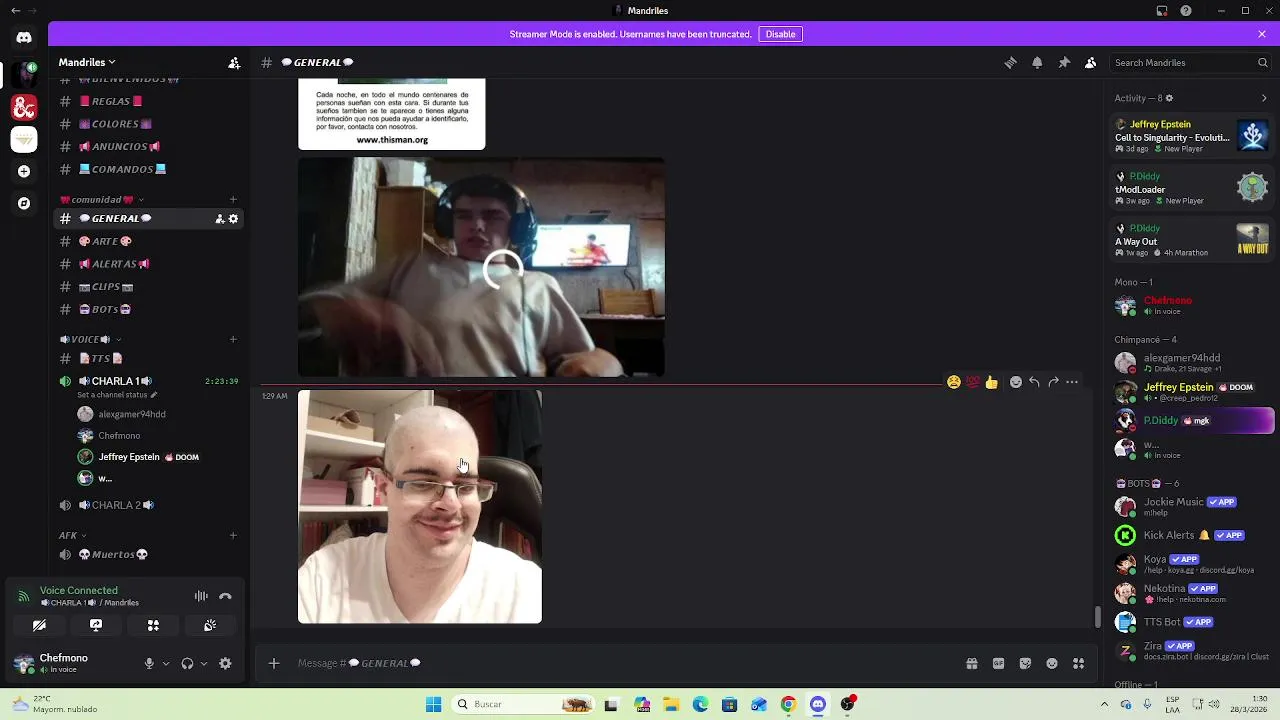
Task: Collapse the VOICE category
Action: 90,339
